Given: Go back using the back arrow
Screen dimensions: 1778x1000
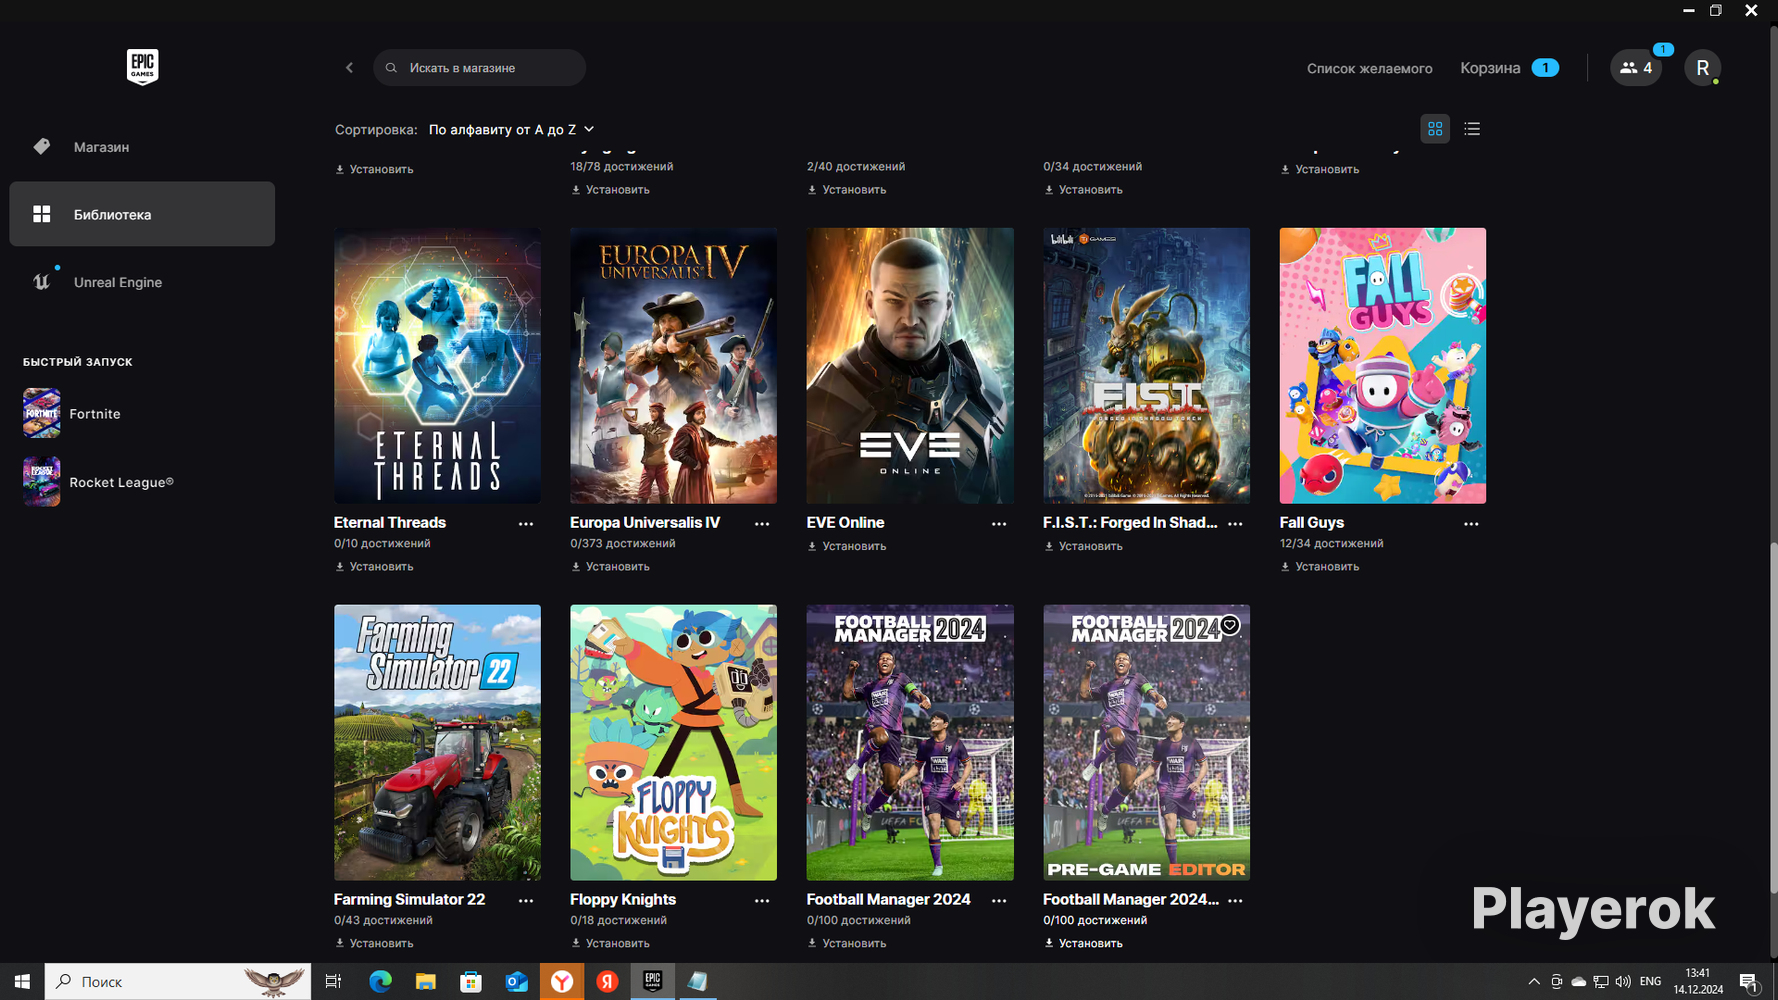Looking at the screenshot, I should tap(349, 68).
